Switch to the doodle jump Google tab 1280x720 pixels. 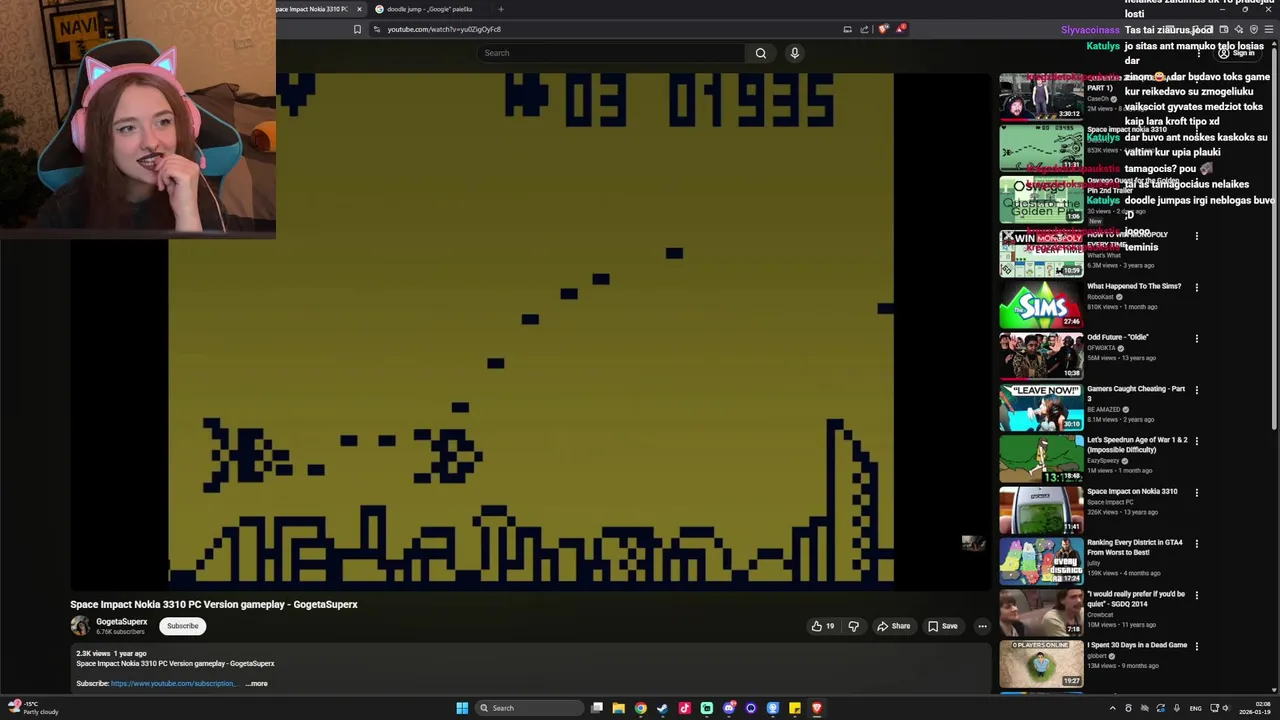(x=428, y=9)
